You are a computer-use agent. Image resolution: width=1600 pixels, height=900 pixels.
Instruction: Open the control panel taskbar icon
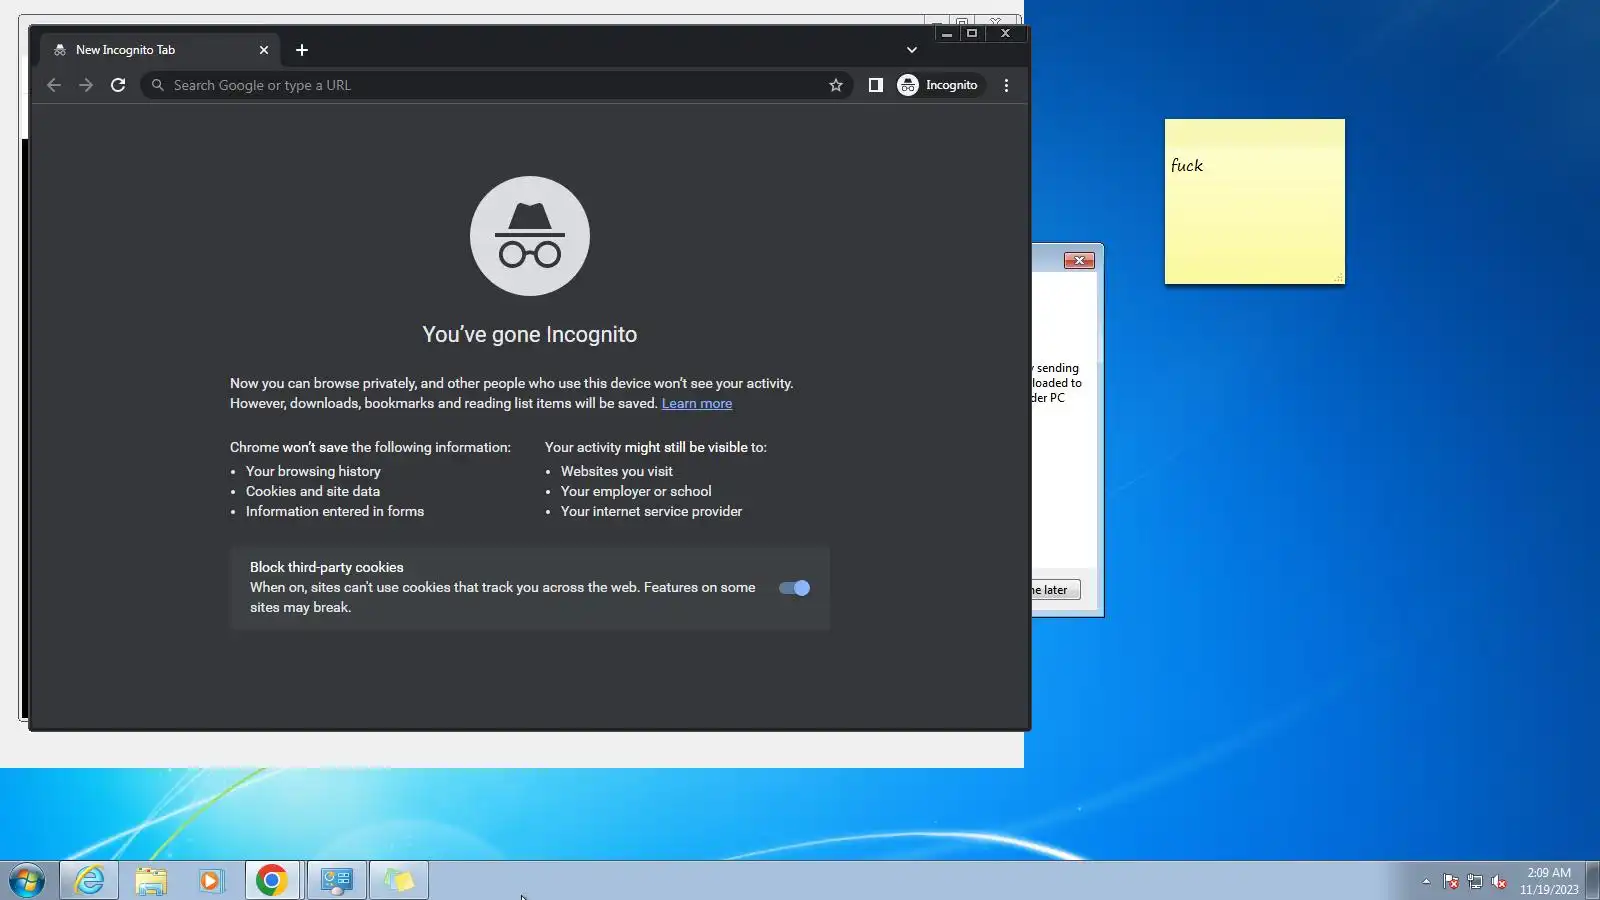[x=336, y=880]
